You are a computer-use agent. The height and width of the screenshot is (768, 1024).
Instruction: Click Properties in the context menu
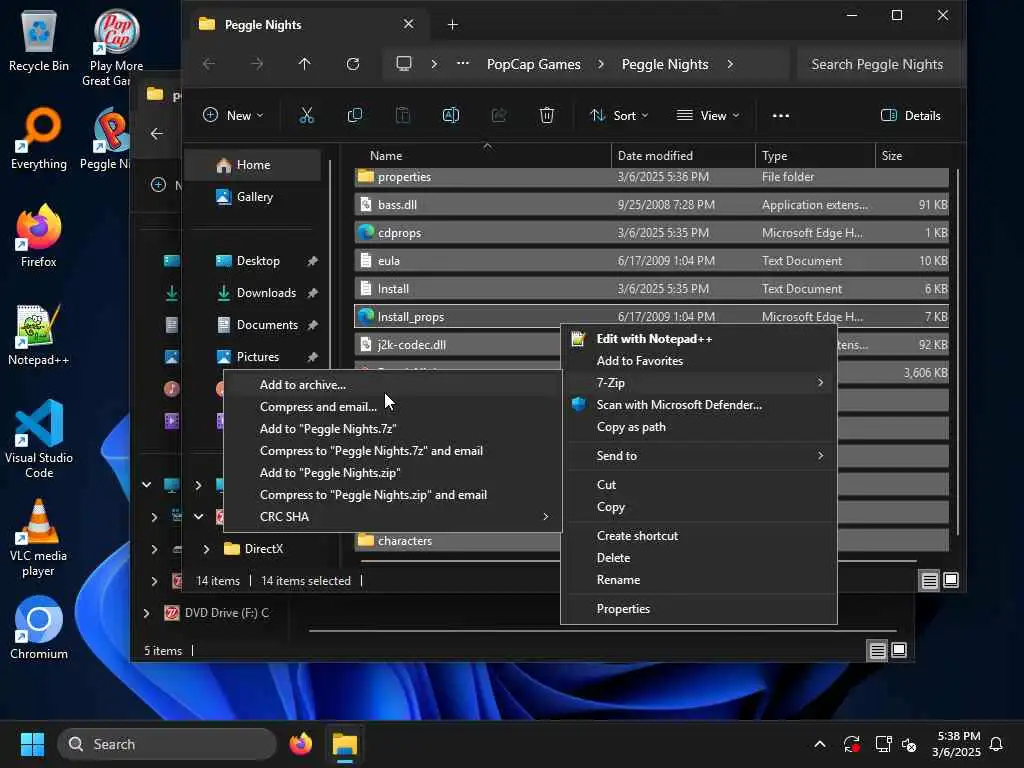699,609
